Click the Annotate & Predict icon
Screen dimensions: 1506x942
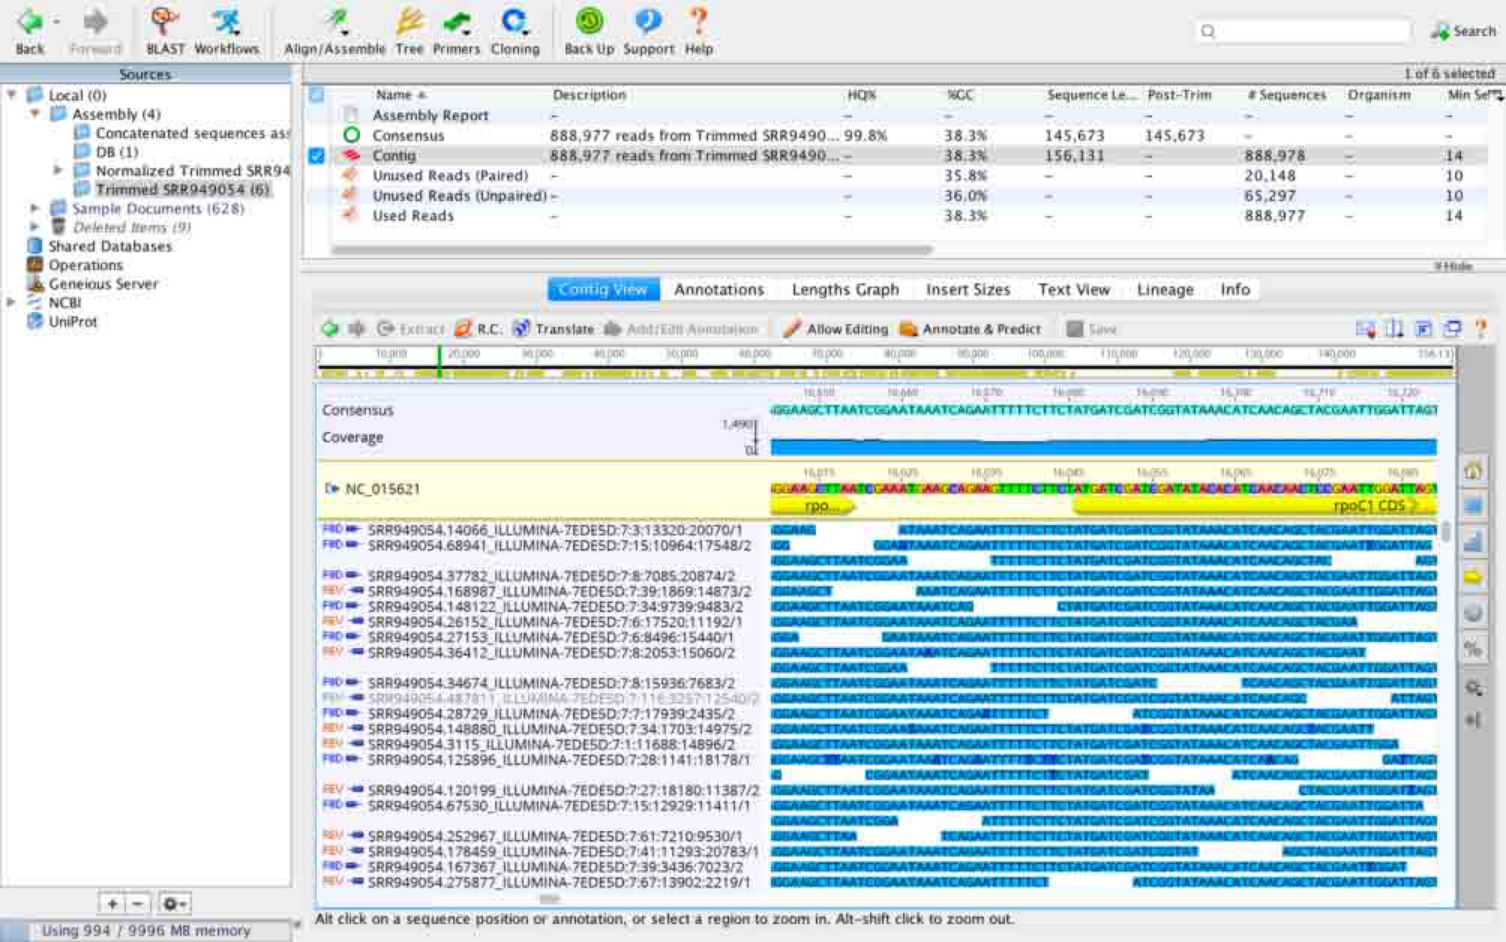[908, 329]
